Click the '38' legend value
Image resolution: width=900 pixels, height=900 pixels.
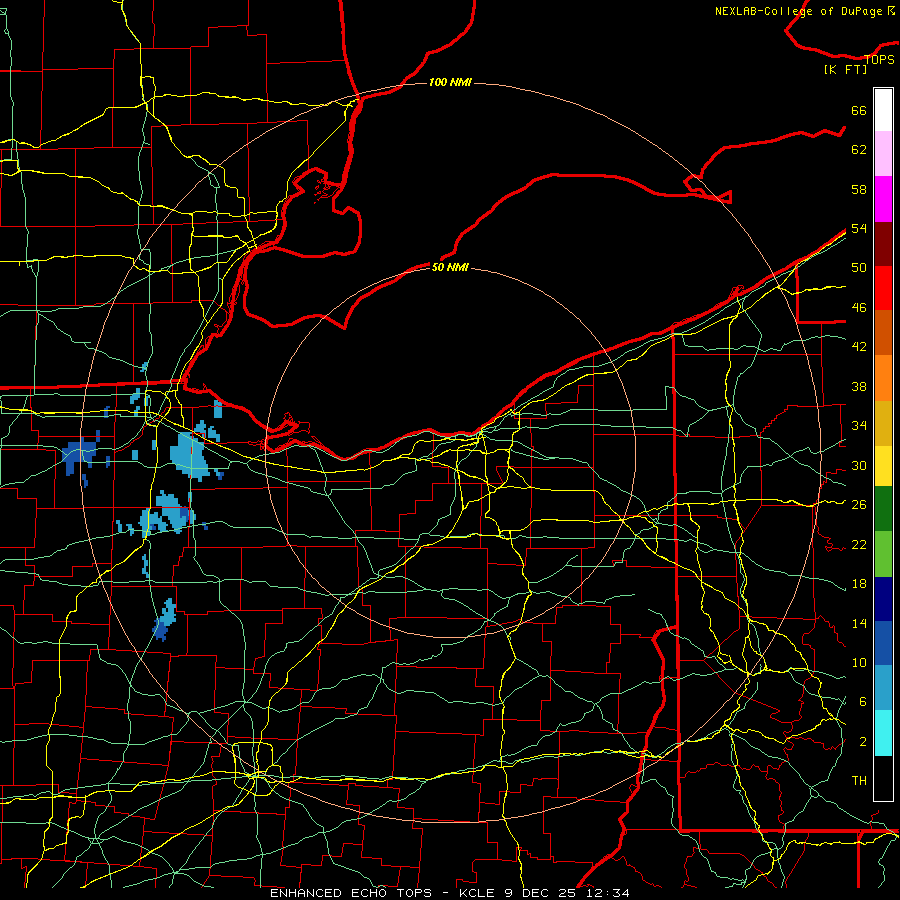[859, 386]
